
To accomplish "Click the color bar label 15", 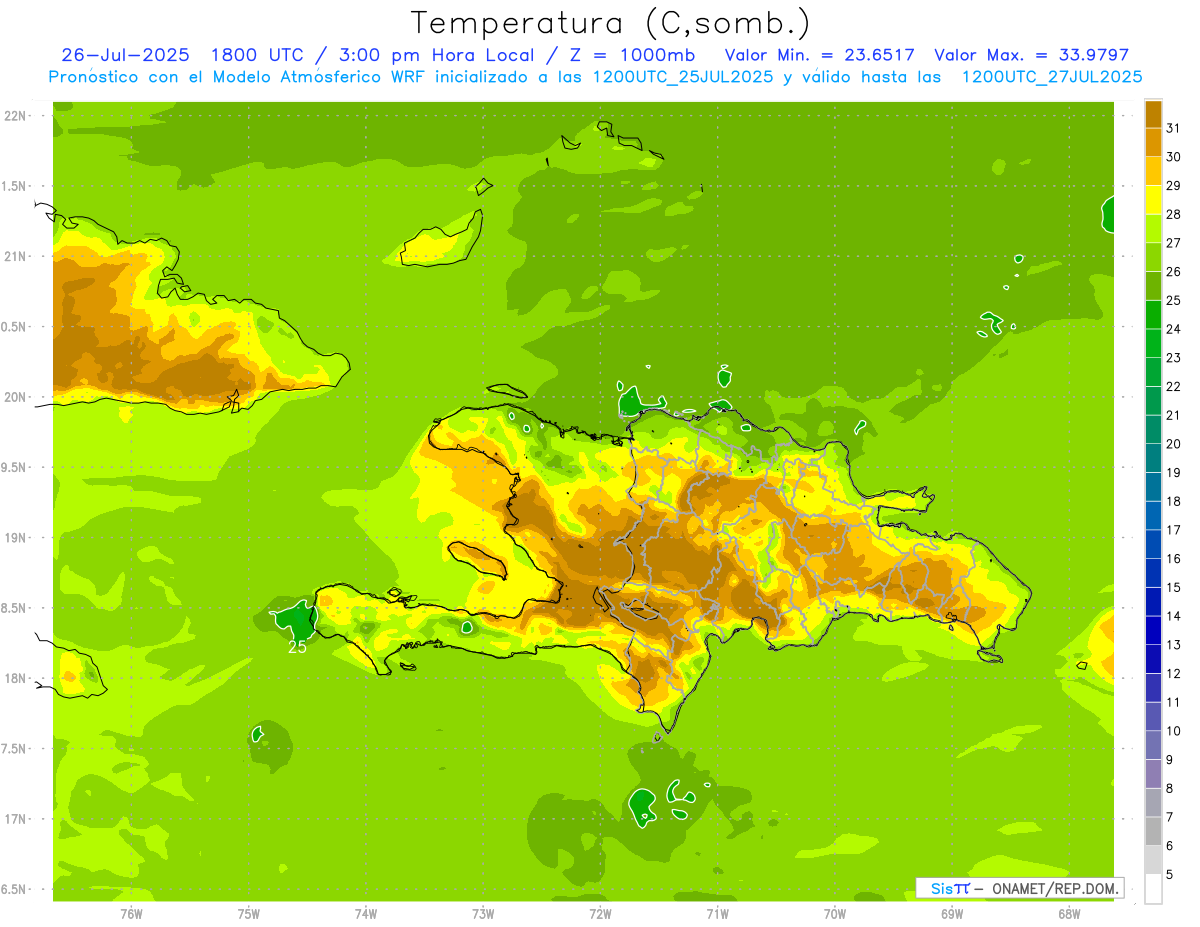I will click(x=1174, y=588).
